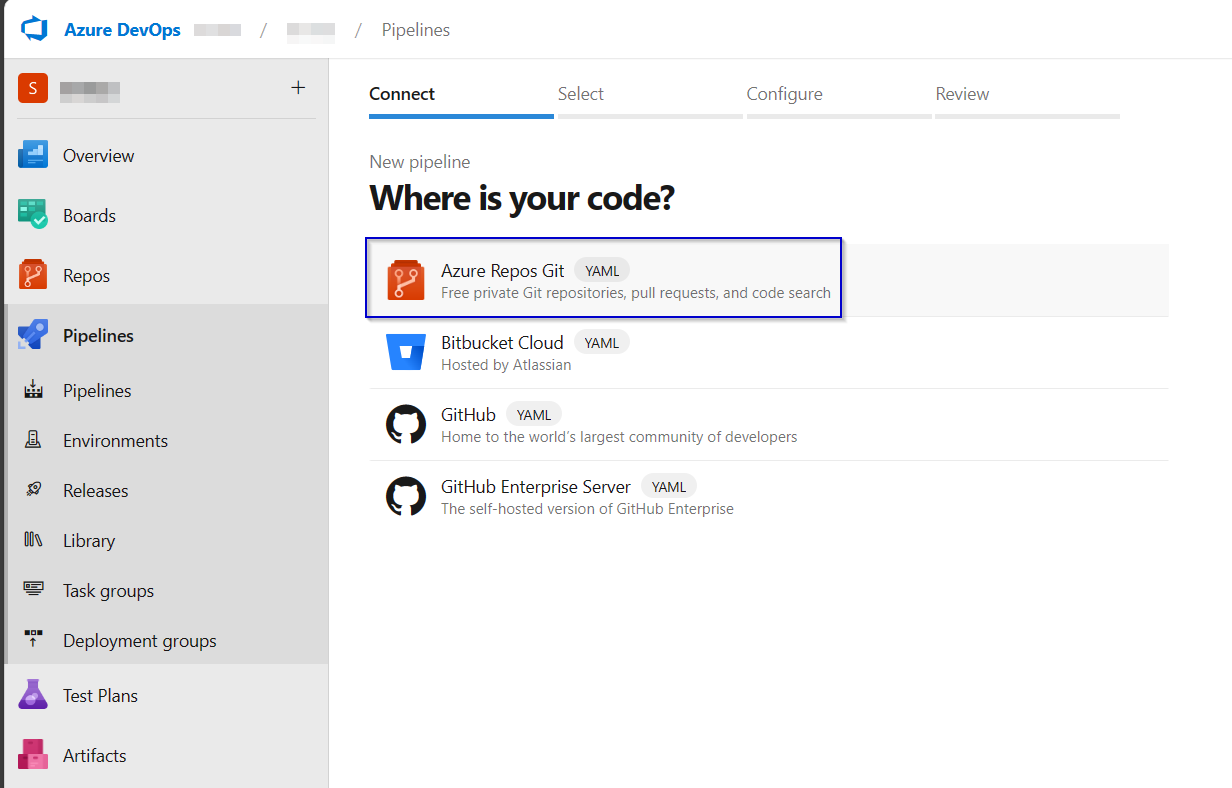Click the red S project avatar
The height and width of the screenshot is (788, 1232).
pyautogui.click(x=33, y=88)
